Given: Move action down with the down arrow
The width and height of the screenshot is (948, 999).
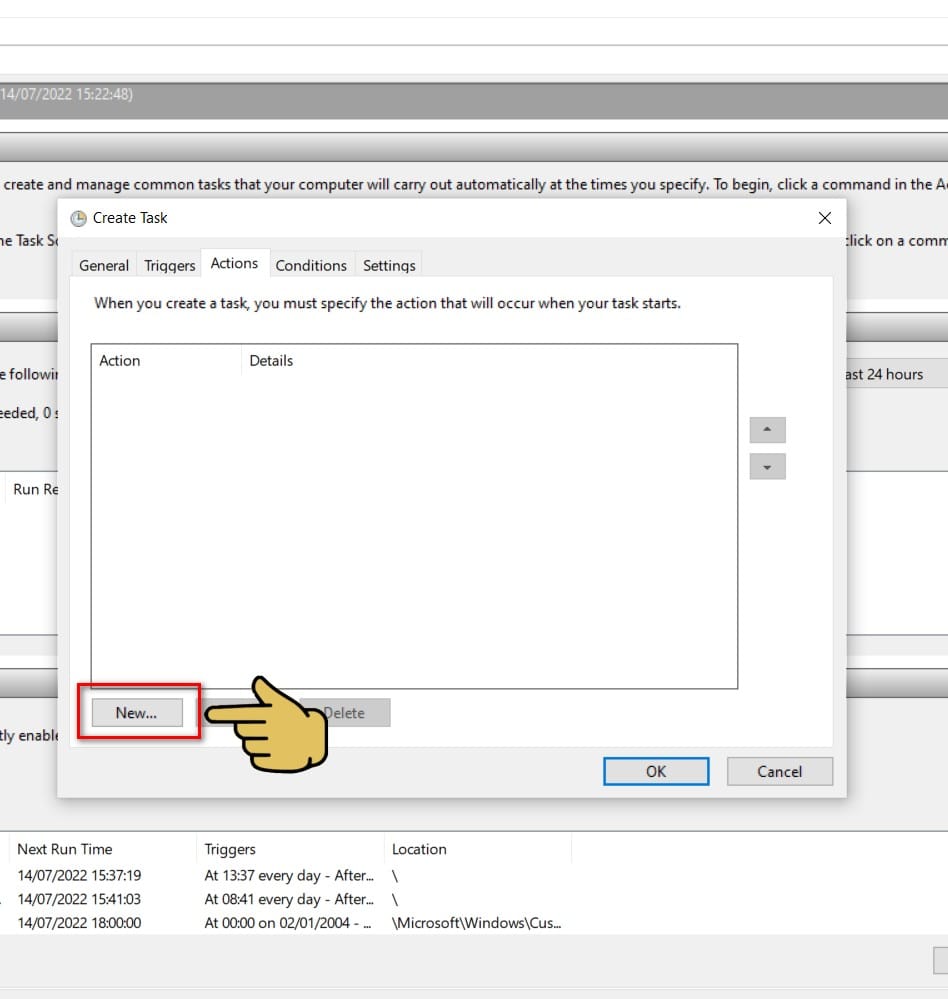Looking at the screenshot, I should tap(767, 466).
